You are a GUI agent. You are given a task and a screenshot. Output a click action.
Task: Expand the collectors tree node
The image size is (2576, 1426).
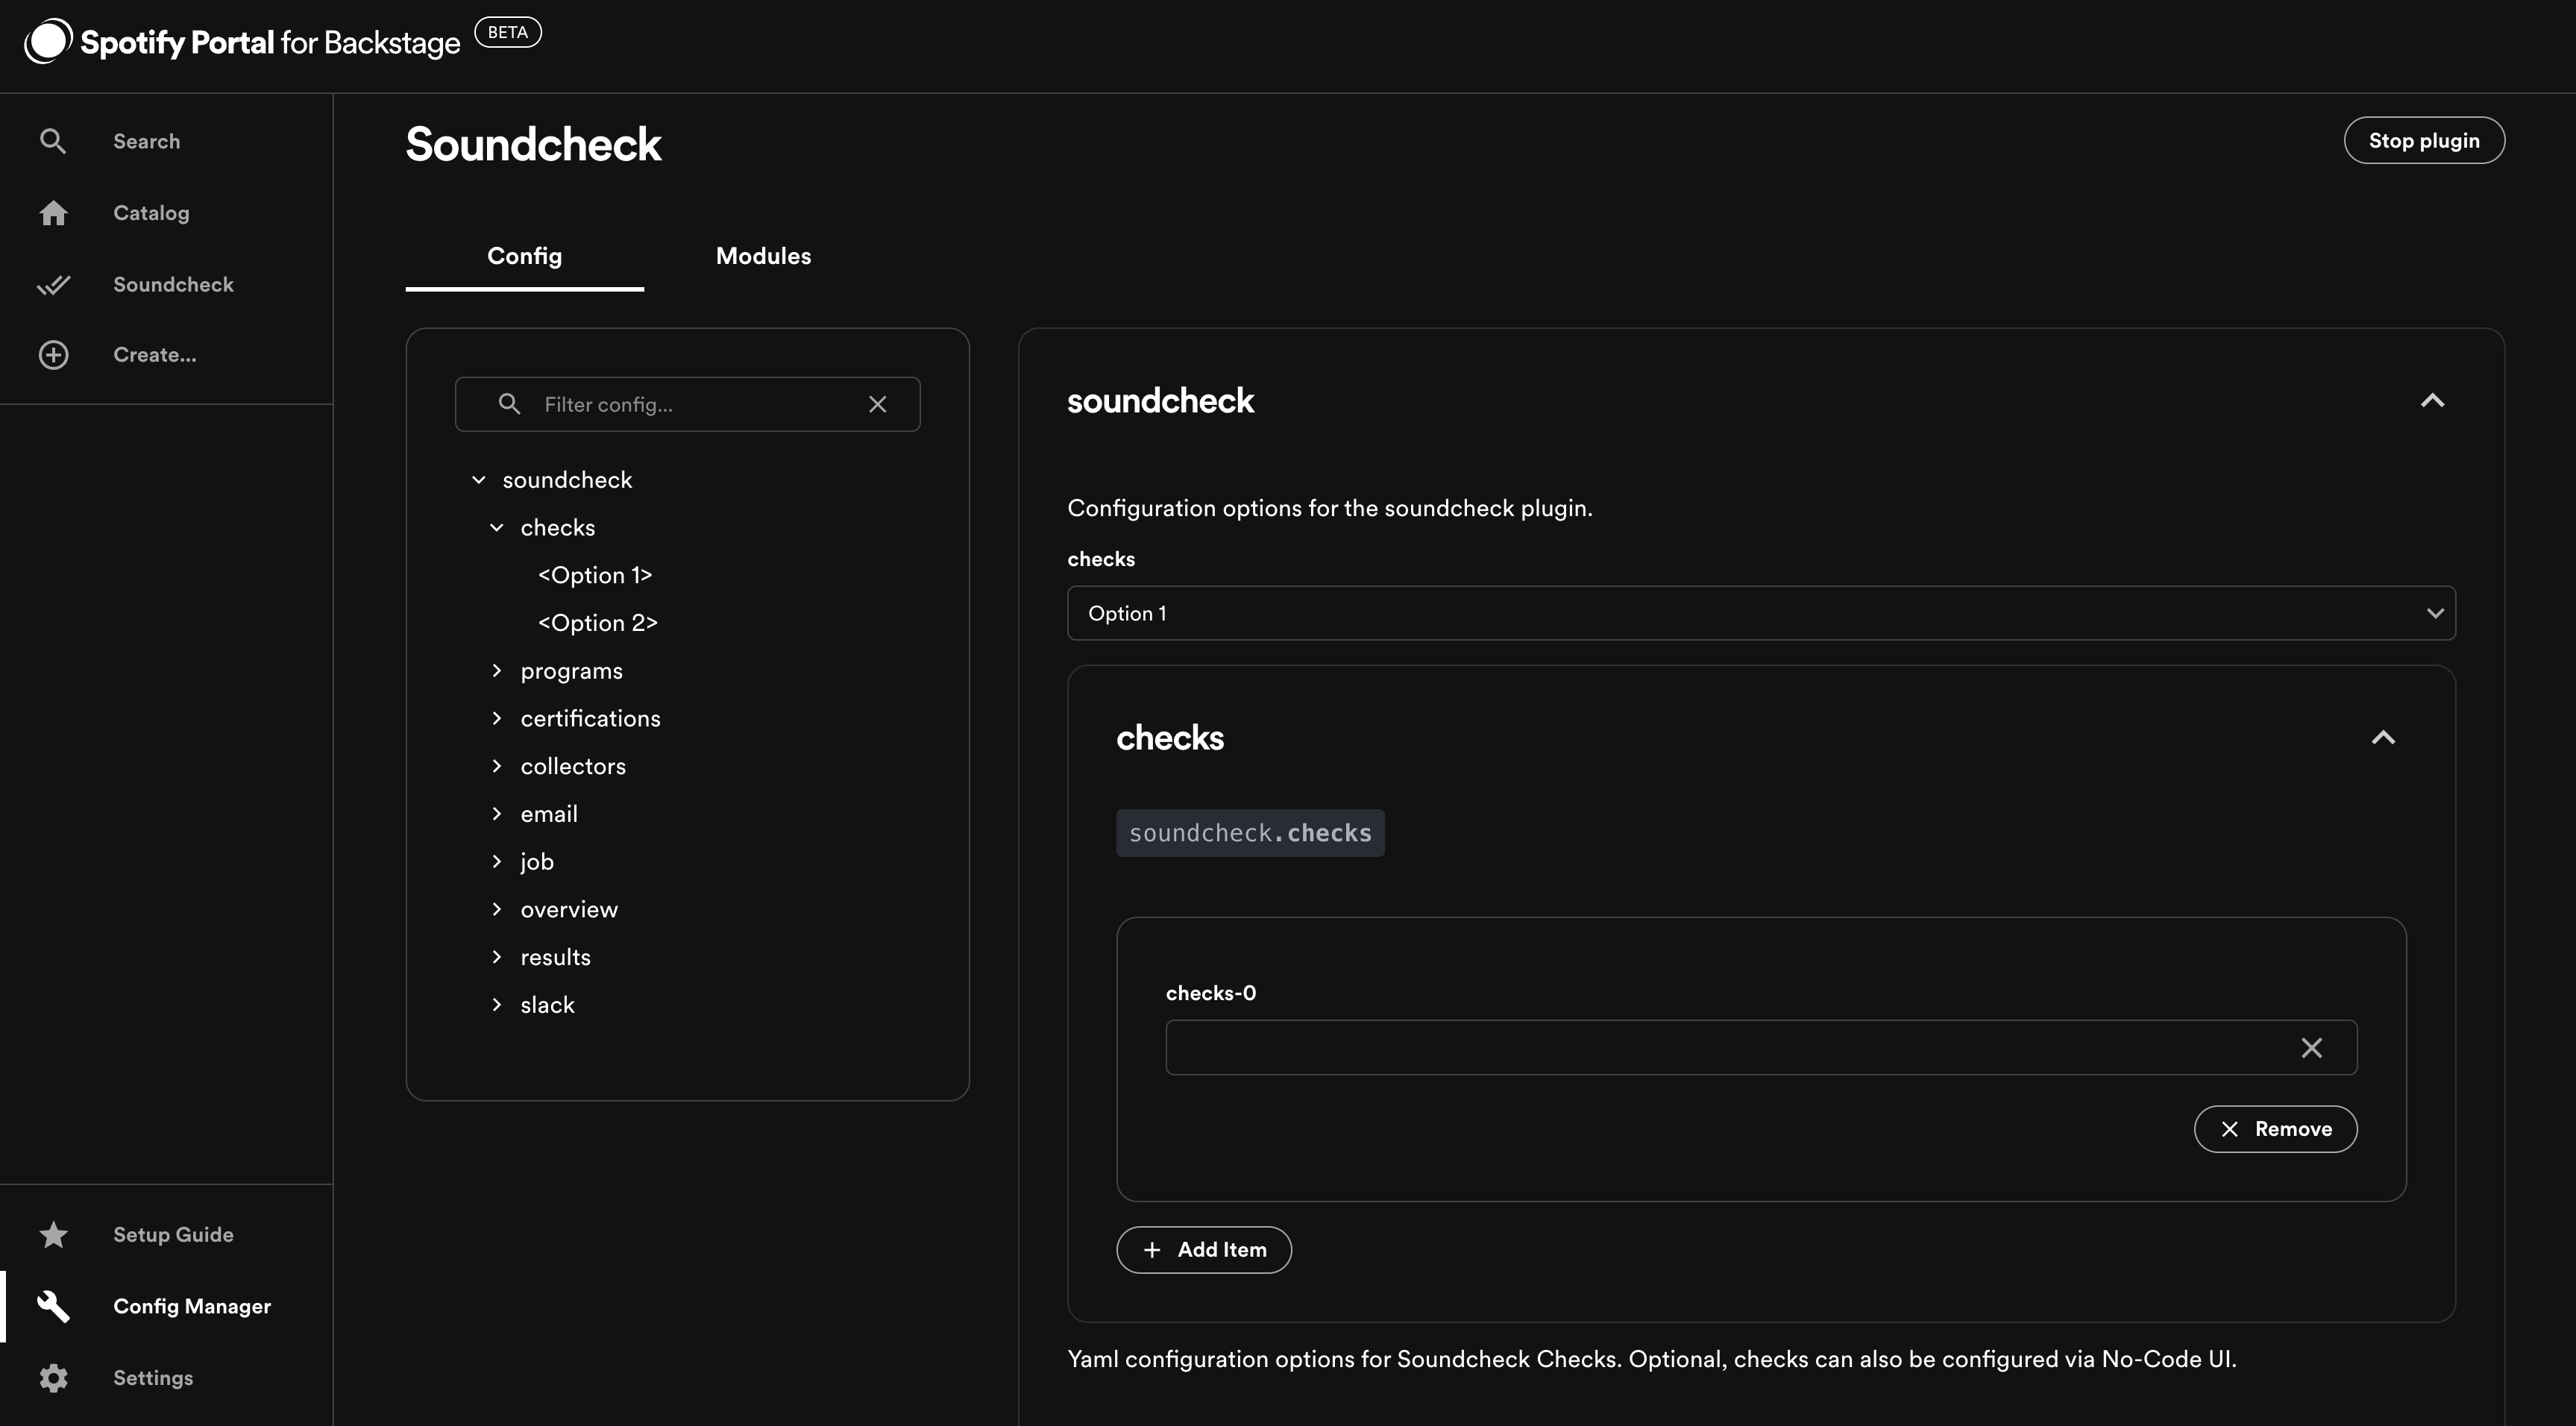(x=497, y=766)
